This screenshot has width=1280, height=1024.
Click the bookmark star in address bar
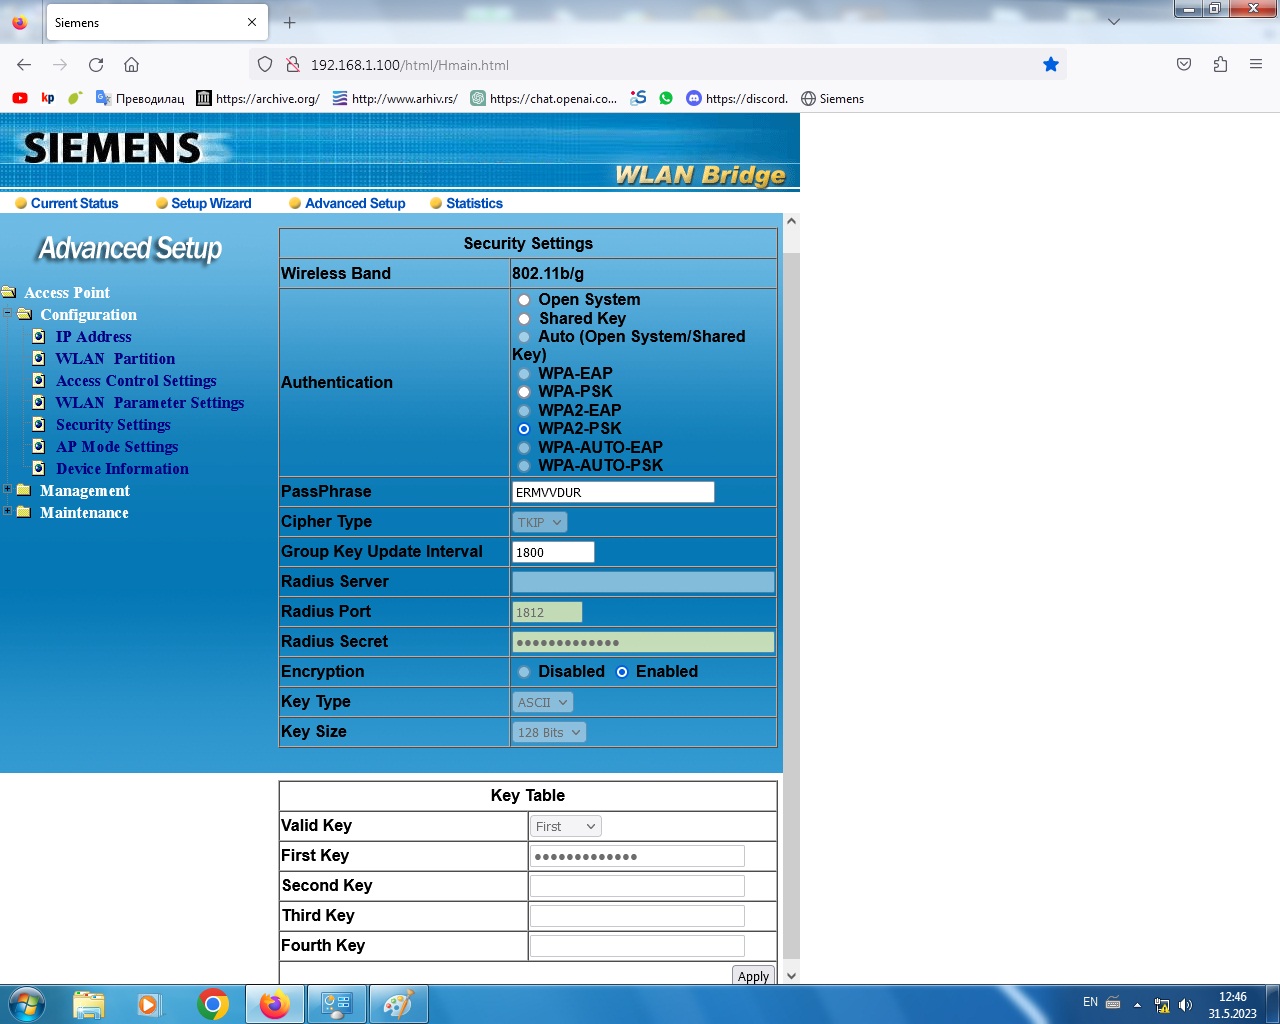point(1050,65)
